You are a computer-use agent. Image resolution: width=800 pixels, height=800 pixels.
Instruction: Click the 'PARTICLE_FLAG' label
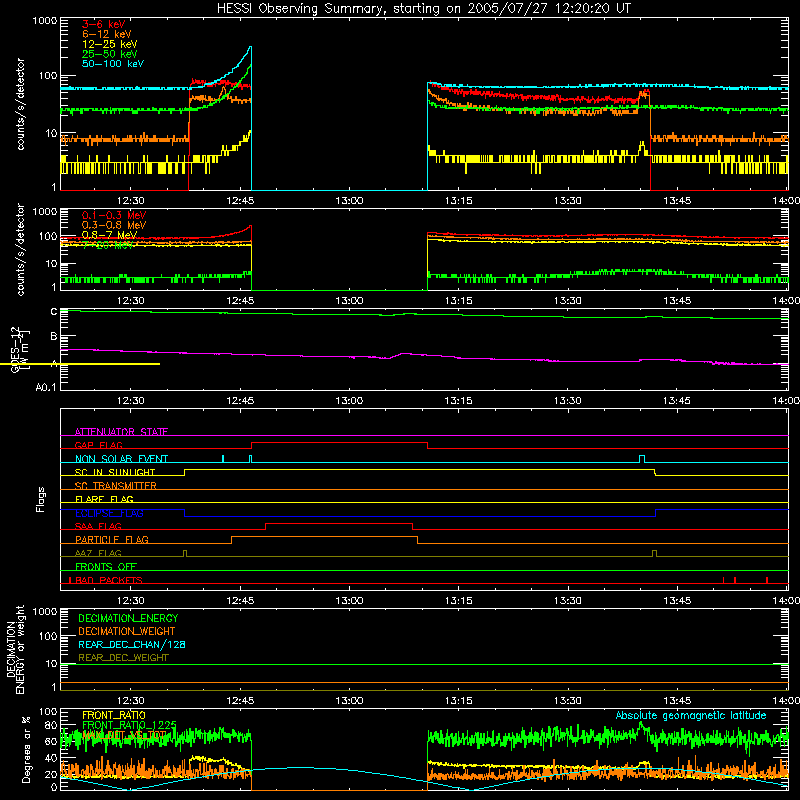(111, 539)
